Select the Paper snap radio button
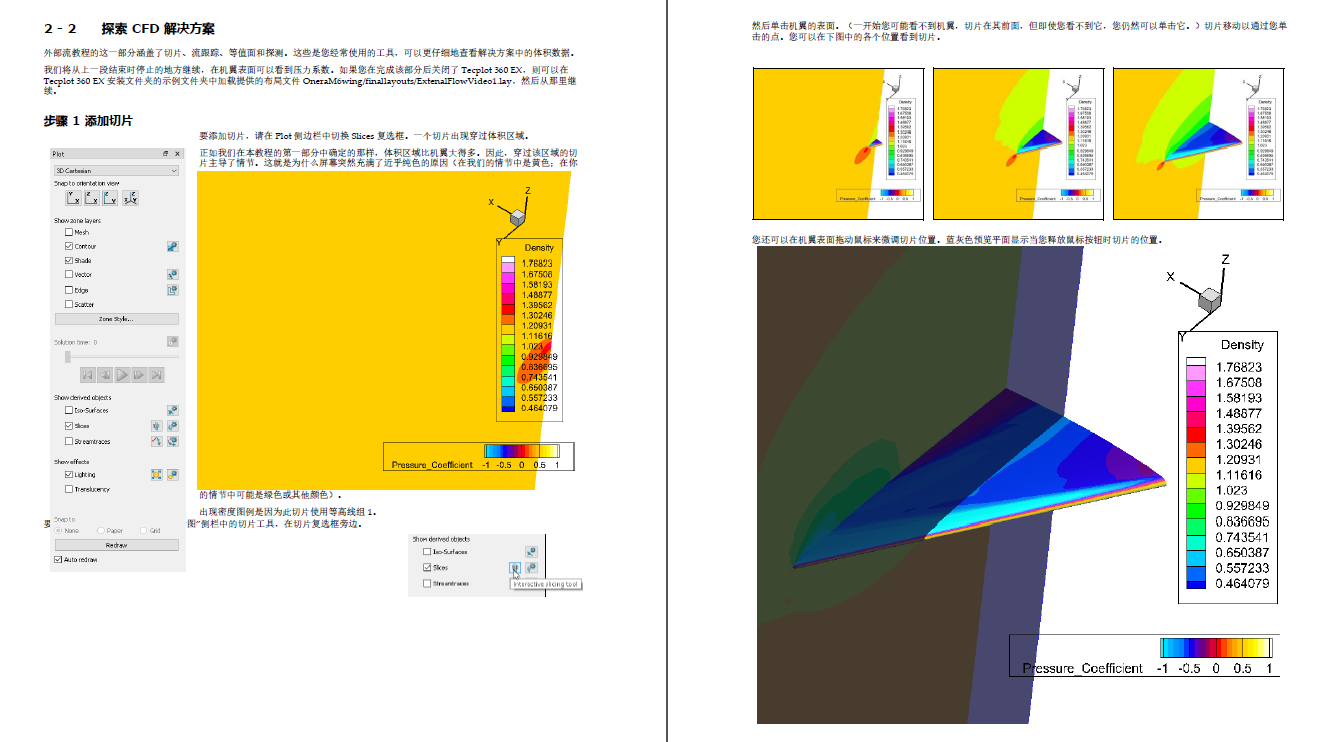Image resolution: width=1335 pixels, height=742 pixels. (x=99, y=531)
